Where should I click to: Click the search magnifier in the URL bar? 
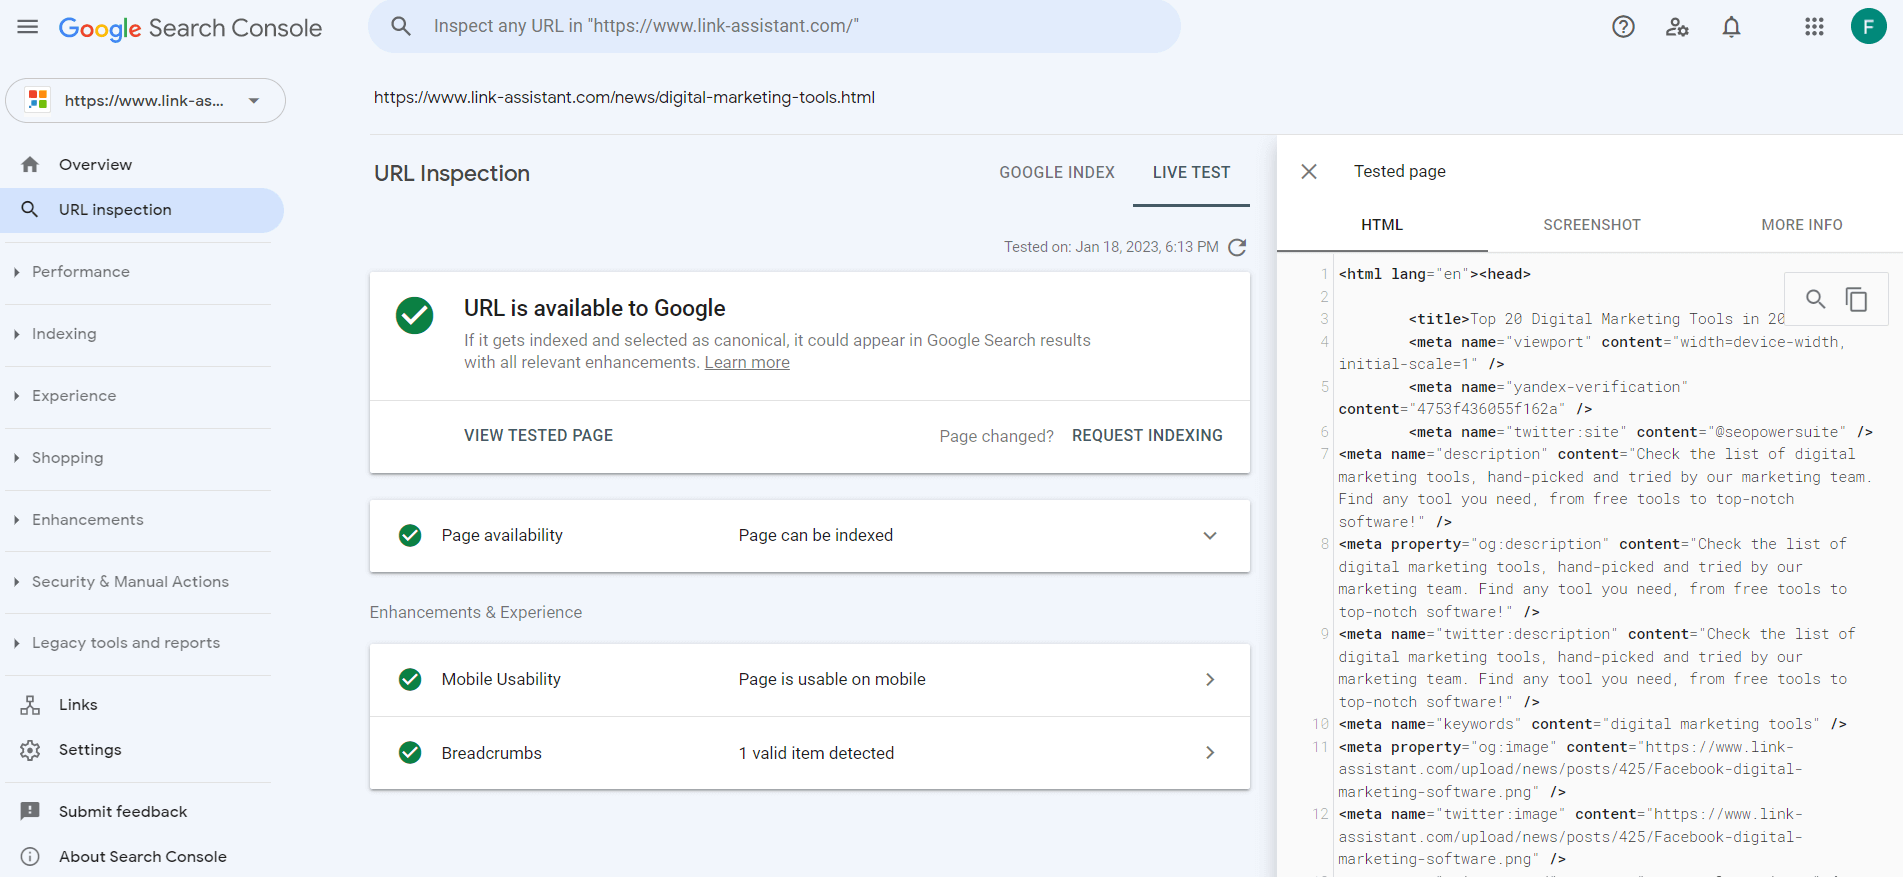401,26
